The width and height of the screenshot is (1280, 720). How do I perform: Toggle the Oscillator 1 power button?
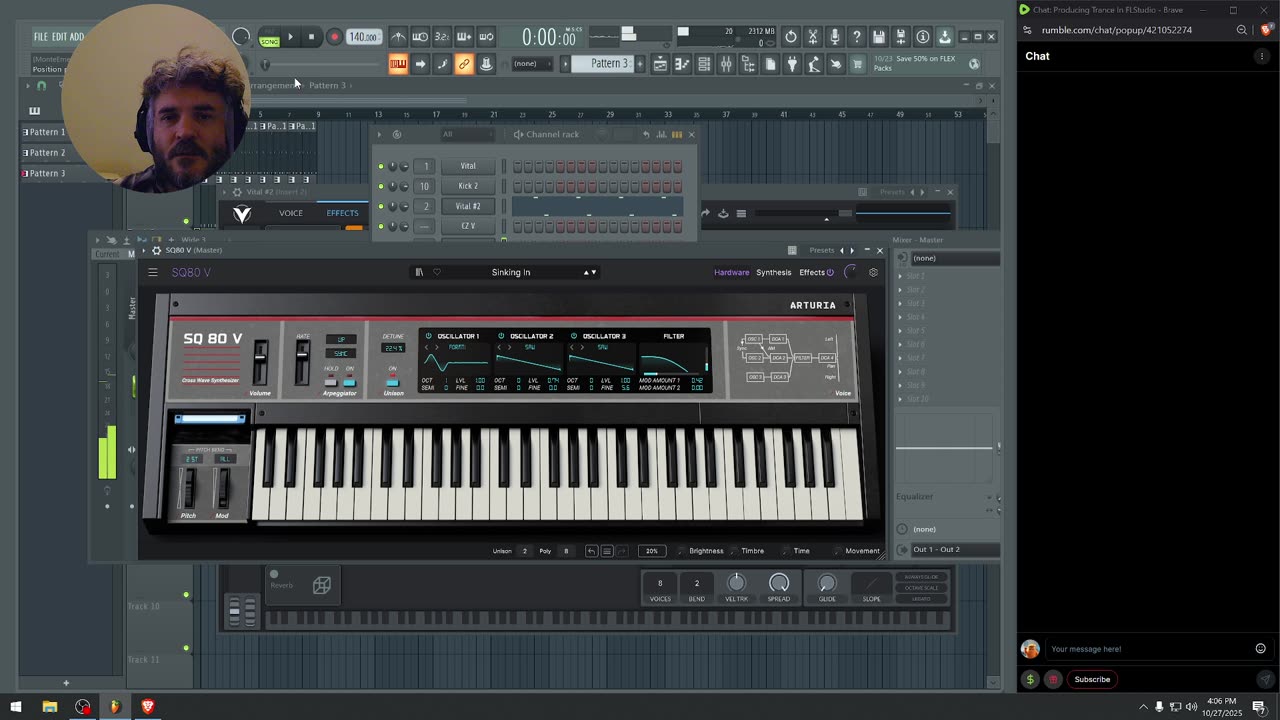coord(429,336)
